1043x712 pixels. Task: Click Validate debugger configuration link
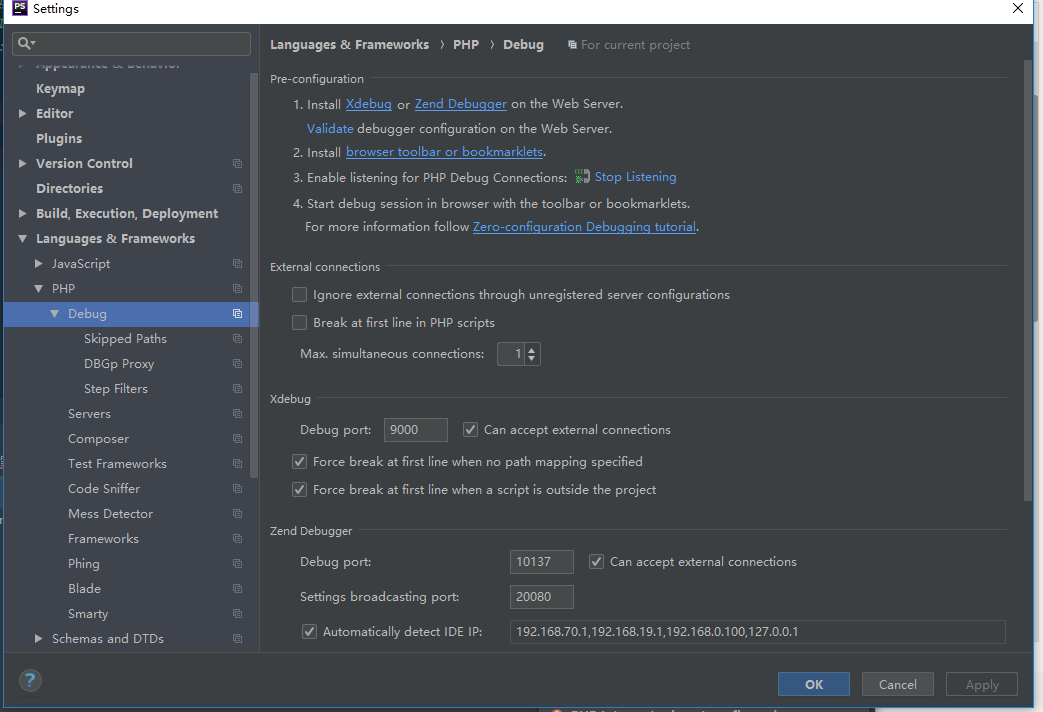tap(330, 128)
